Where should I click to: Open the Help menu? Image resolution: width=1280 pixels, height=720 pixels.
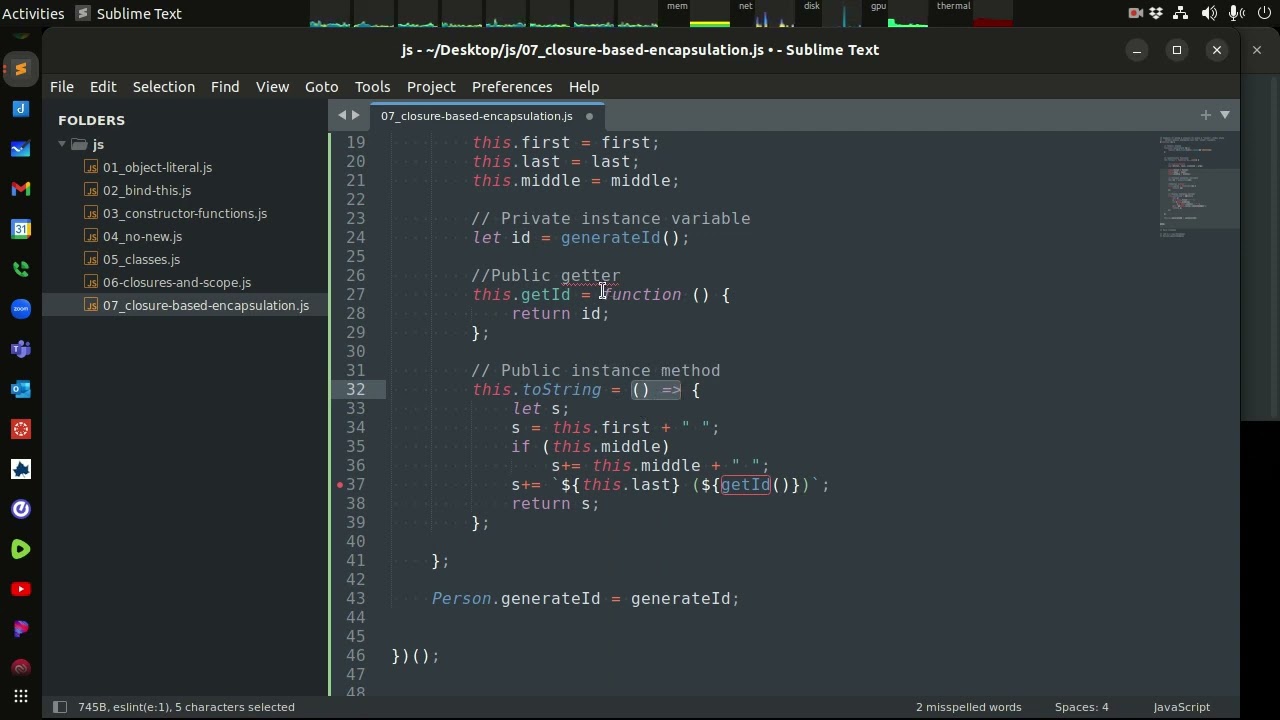(584, 87)
